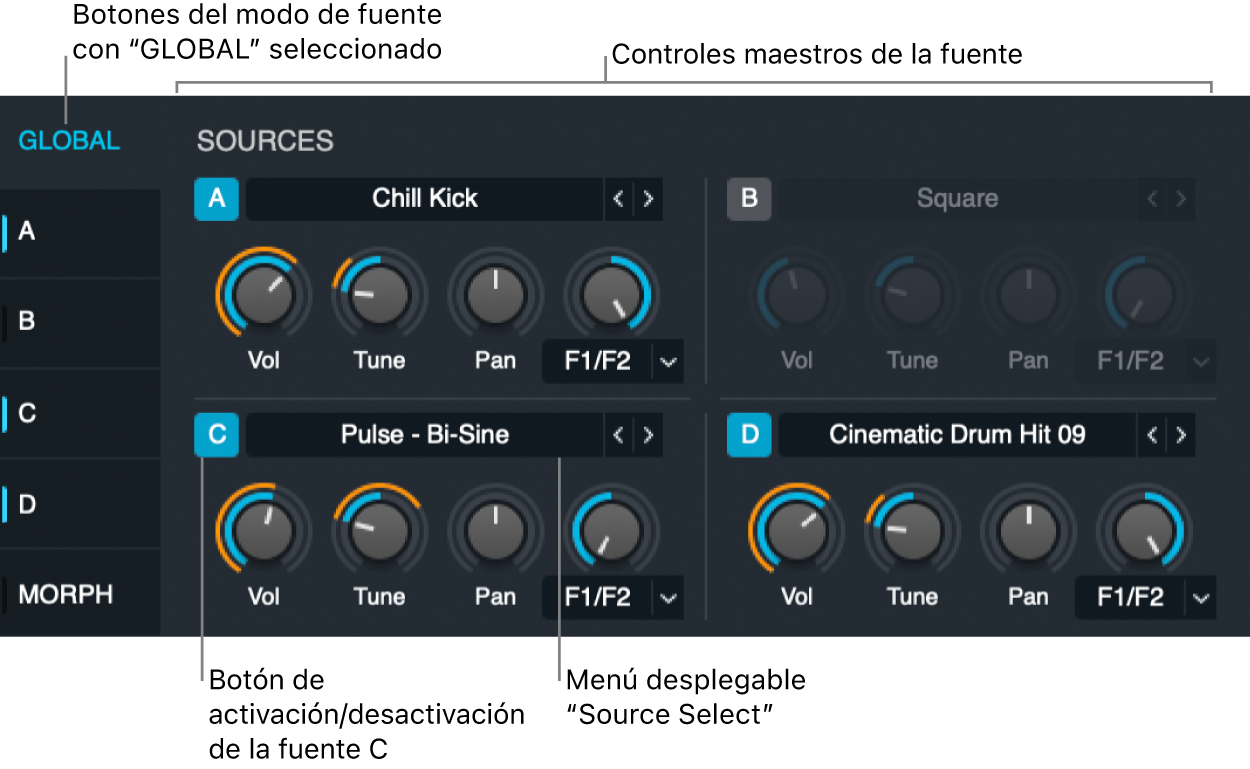Click source D Vol knob
Screen dimensions: 1250x769
tap(796, 530)
